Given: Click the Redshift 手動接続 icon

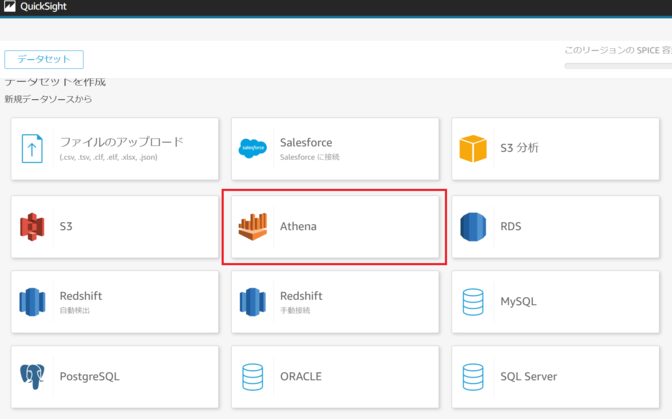Looking at the screenshot, I should (253, 302).
